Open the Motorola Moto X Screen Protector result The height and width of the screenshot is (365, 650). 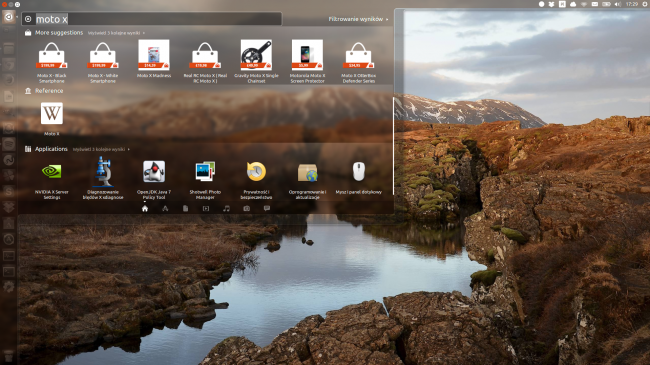coord(307,61)
